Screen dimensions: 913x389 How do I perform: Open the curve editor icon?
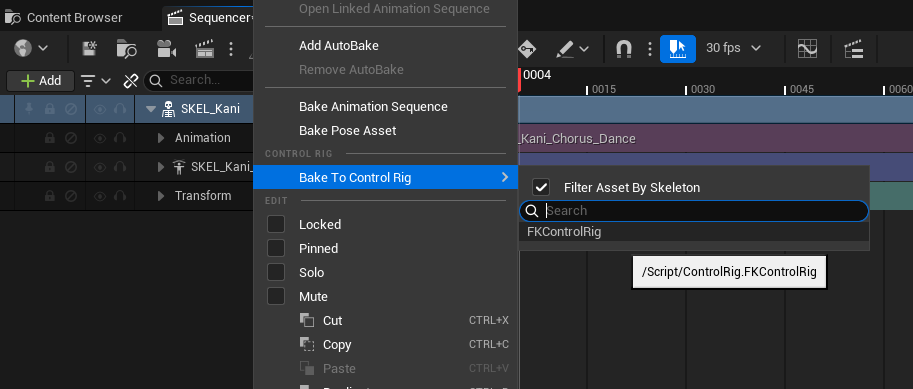click(808, 48)
